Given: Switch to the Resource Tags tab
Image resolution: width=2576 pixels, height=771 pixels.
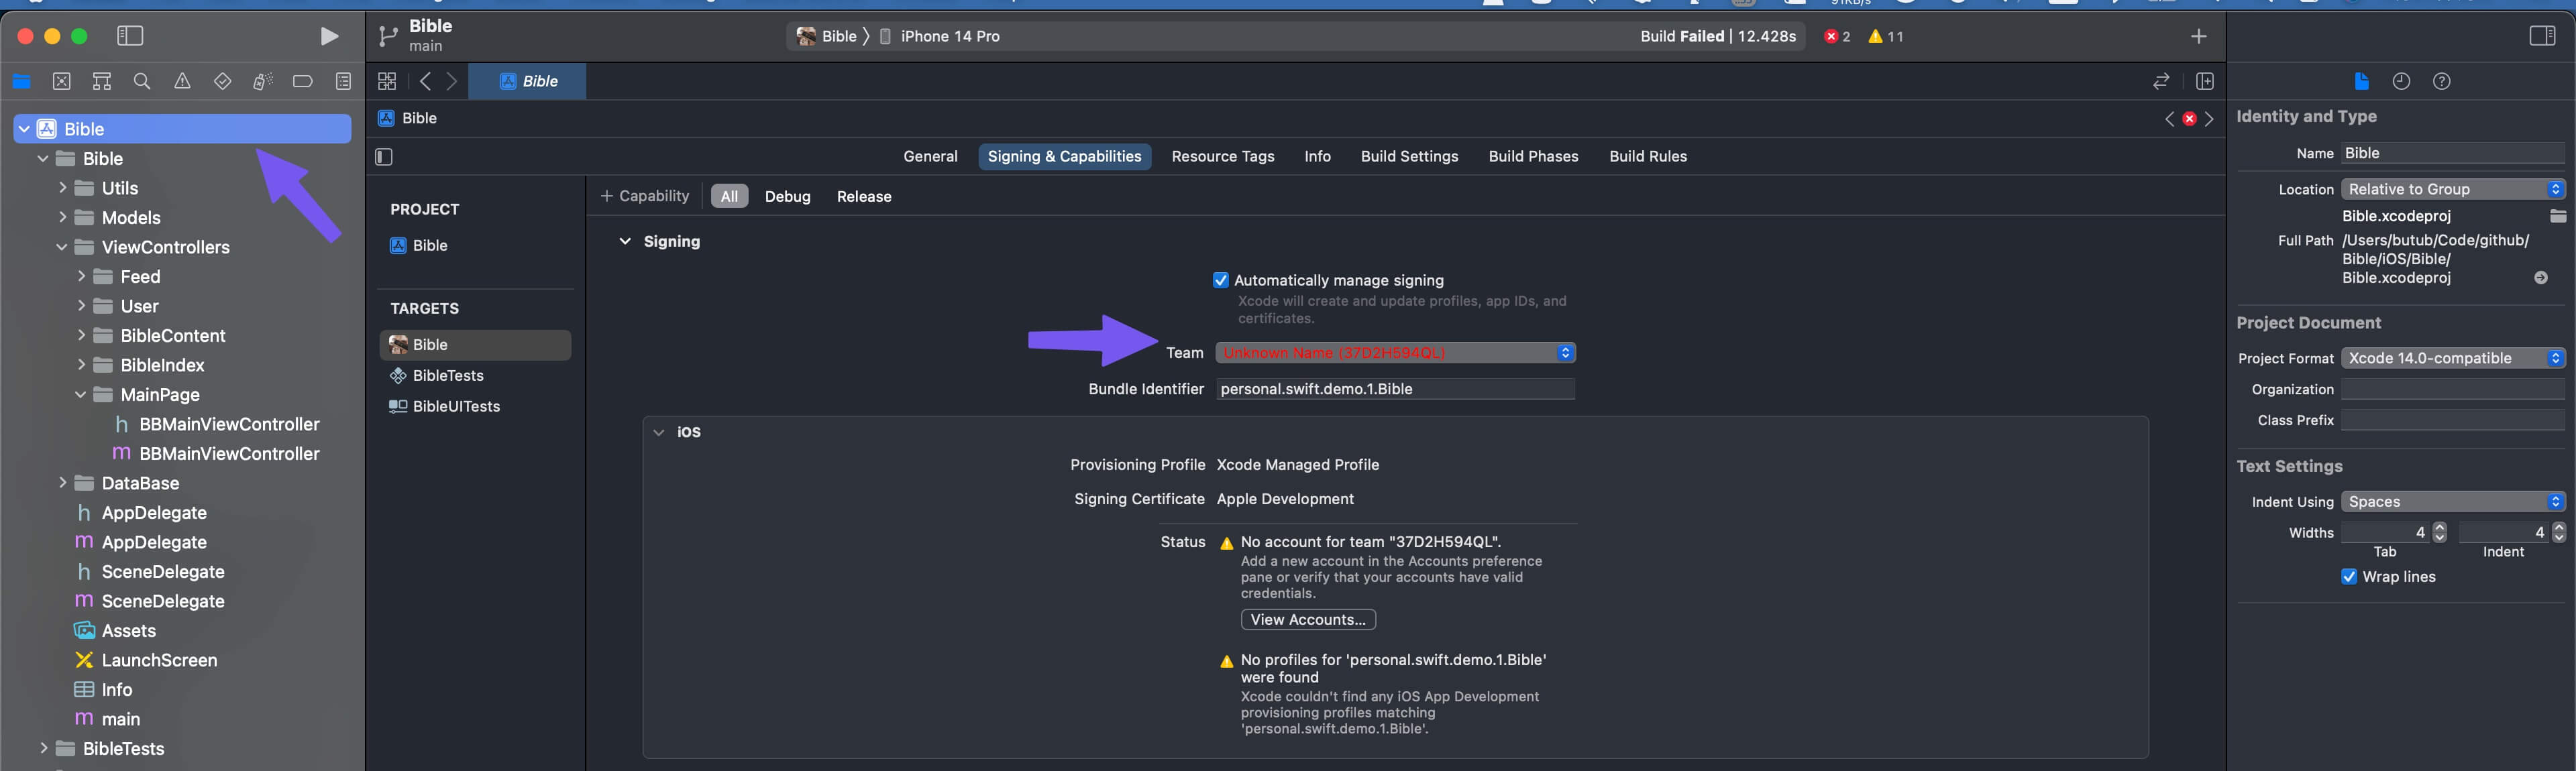Looking at the screenshot, I should pos(1223,156).
